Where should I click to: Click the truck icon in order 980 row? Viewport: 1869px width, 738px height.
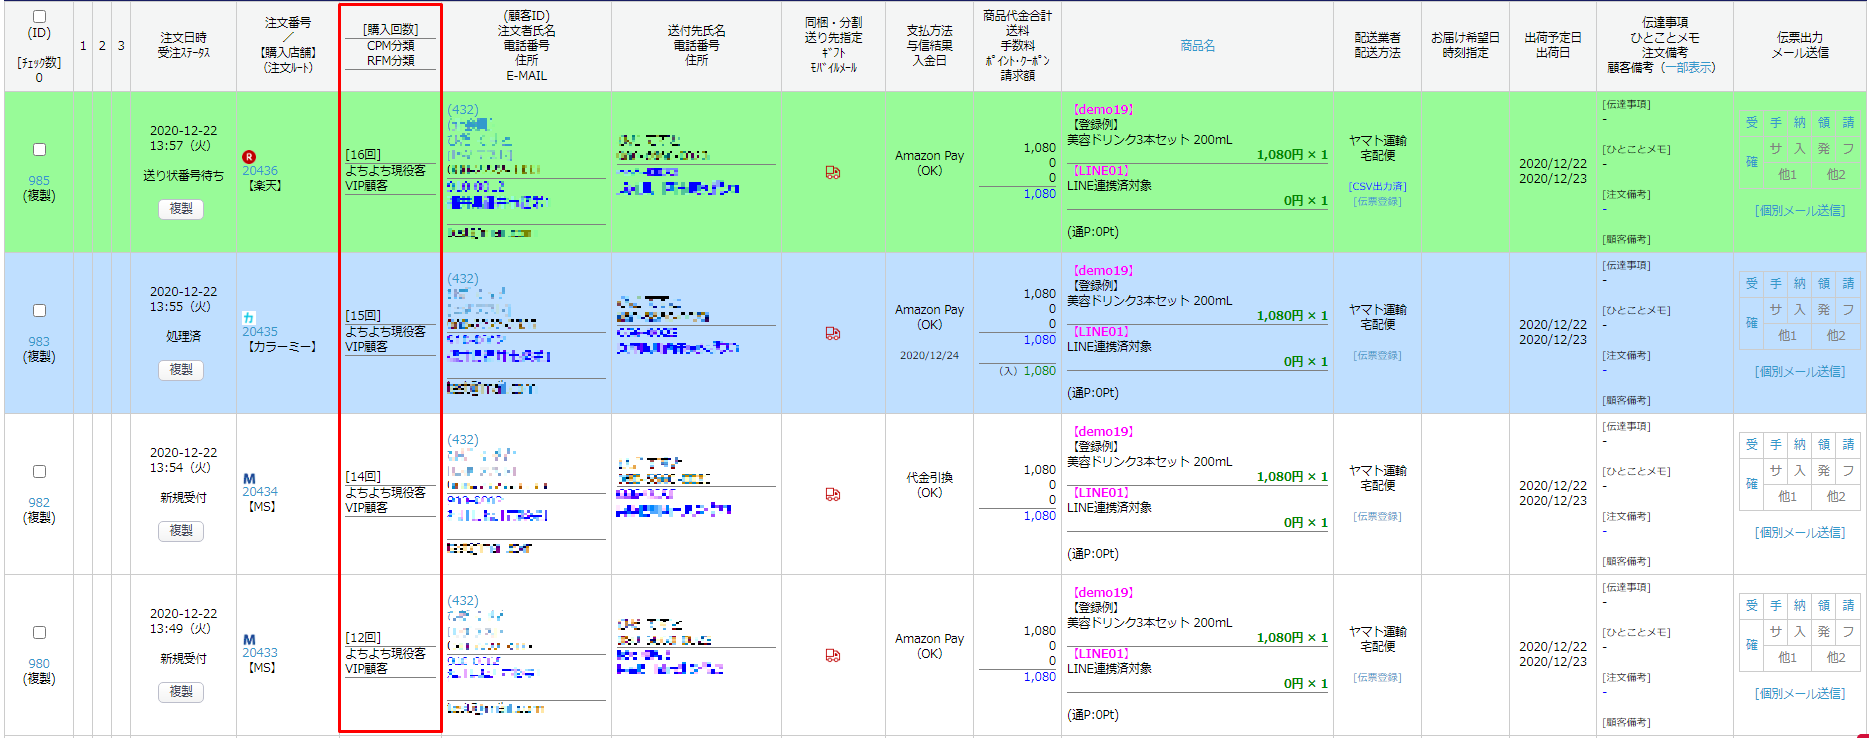[x=832, y=655]
